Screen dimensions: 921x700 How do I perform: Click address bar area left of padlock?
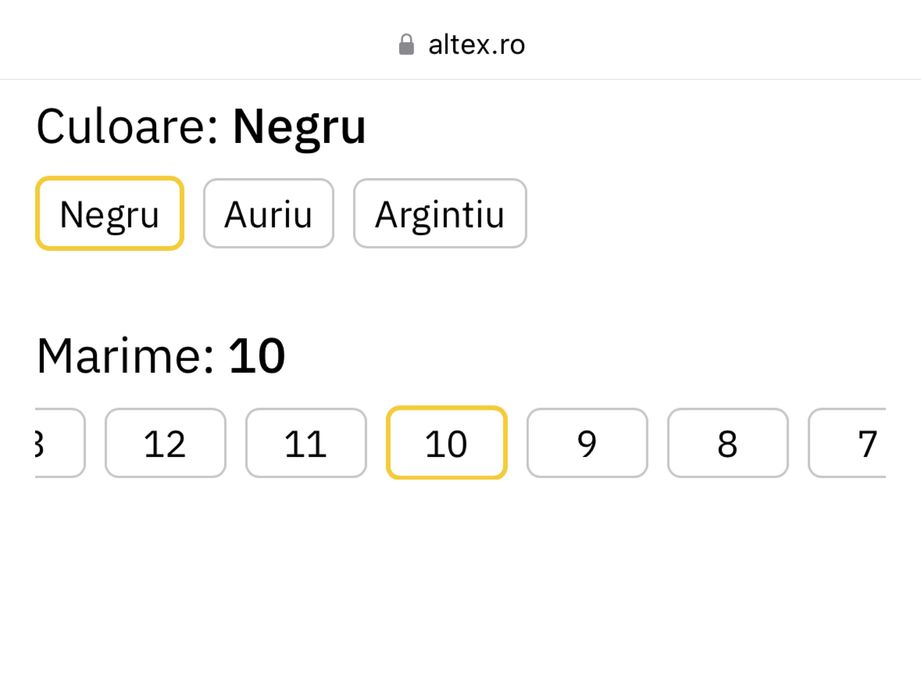pos(200,45)
